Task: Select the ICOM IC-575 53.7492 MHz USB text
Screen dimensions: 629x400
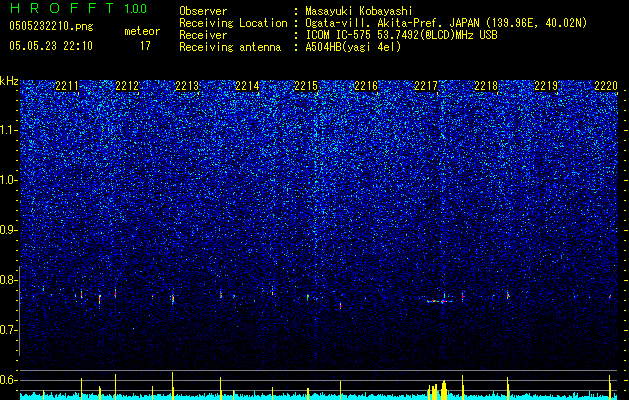Action: (x=402, y=35)
